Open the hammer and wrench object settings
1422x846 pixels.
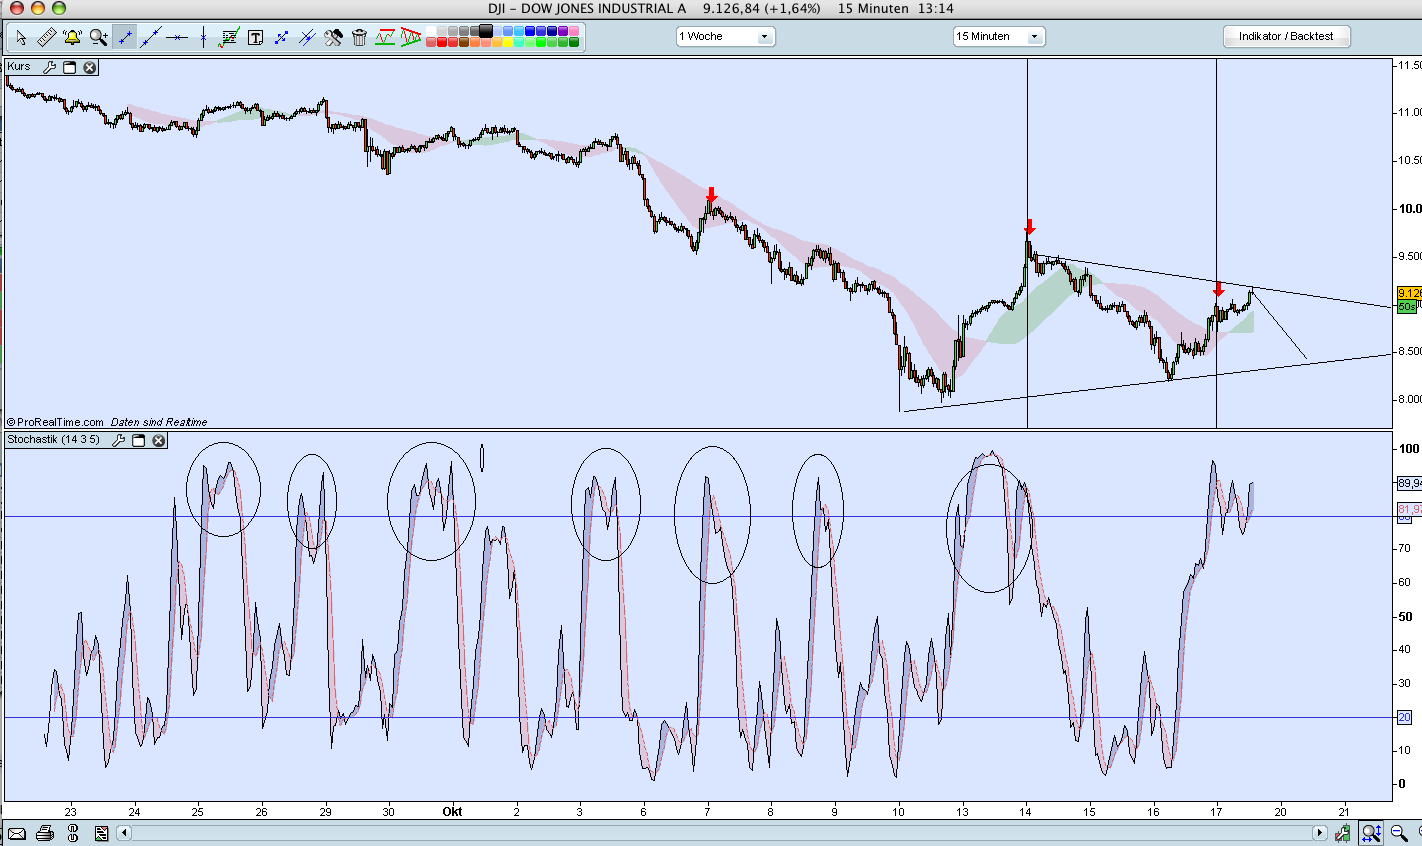tap(333, 37)
